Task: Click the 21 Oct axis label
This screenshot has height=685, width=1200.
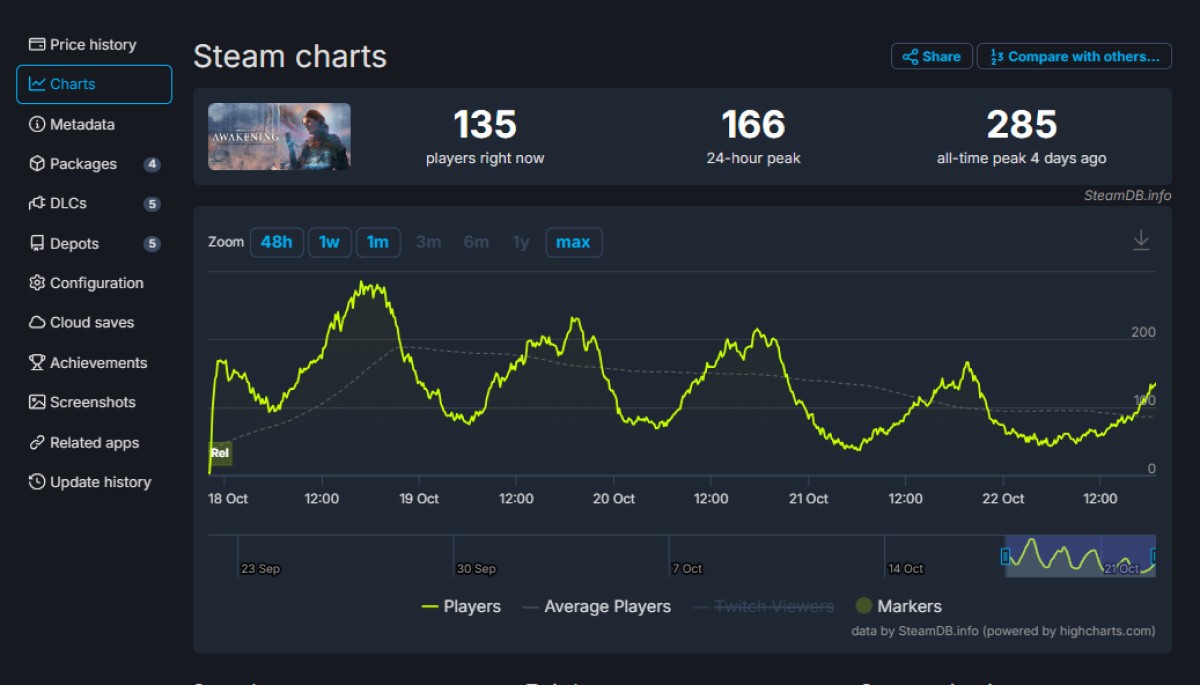Action: tap(808, 499)
